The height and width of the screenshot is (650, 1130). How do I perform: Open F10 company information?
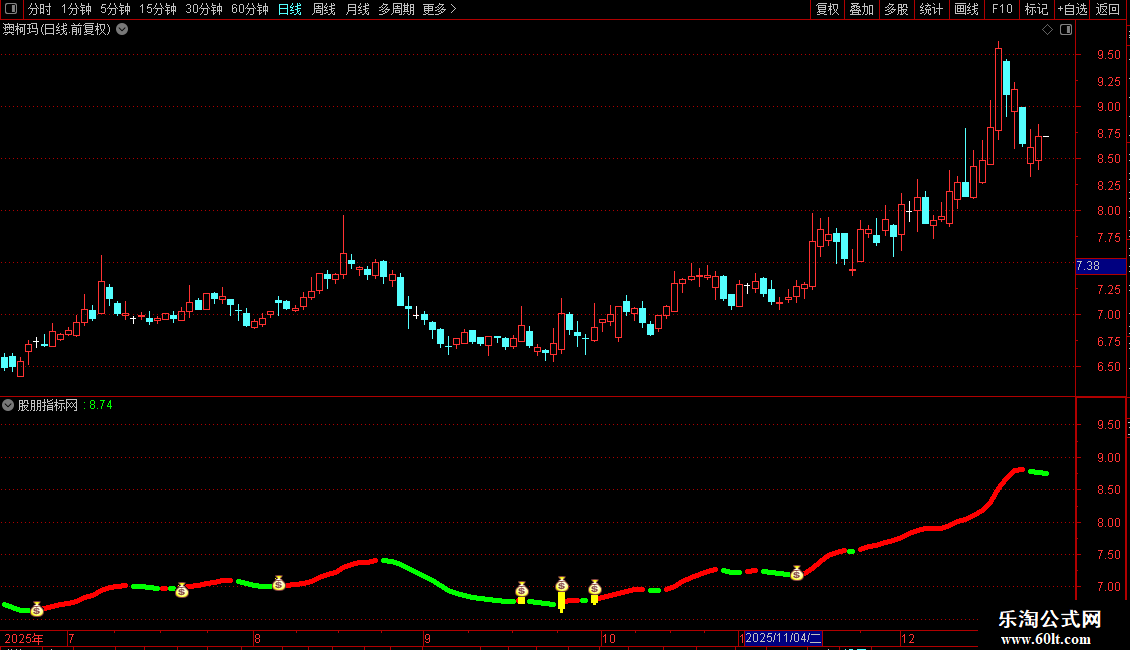coord(1002,9)
